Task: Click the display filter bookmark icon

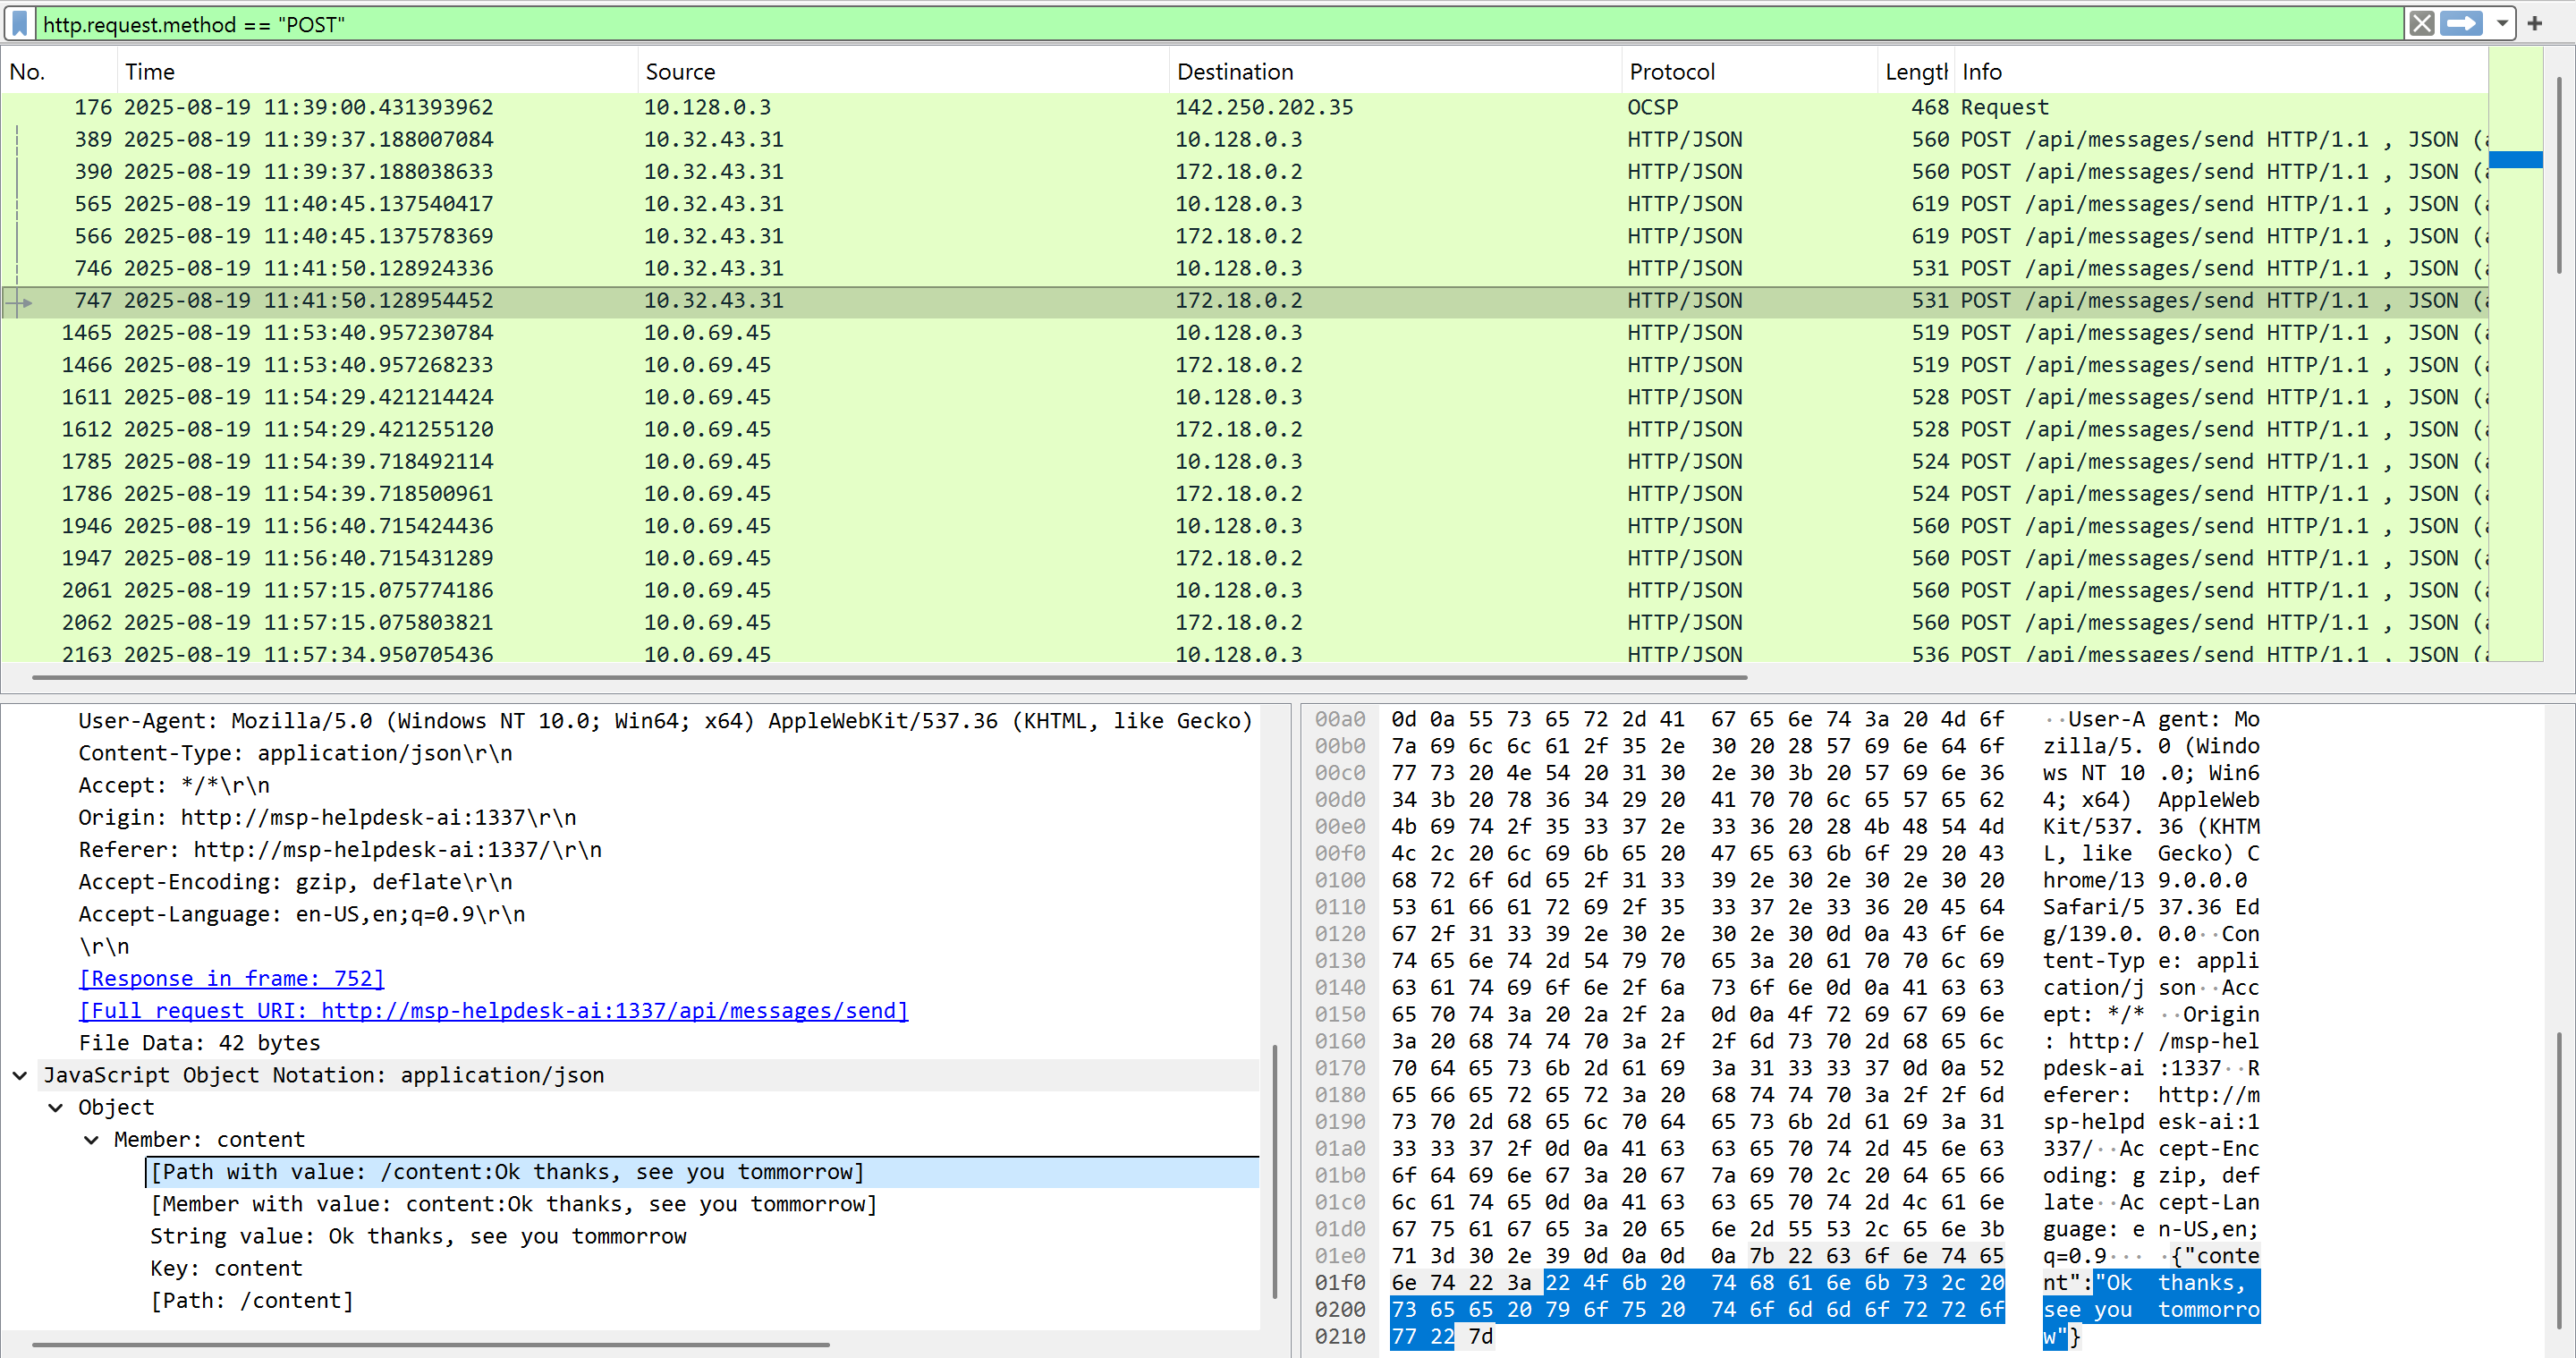Action: pos(19,23)
